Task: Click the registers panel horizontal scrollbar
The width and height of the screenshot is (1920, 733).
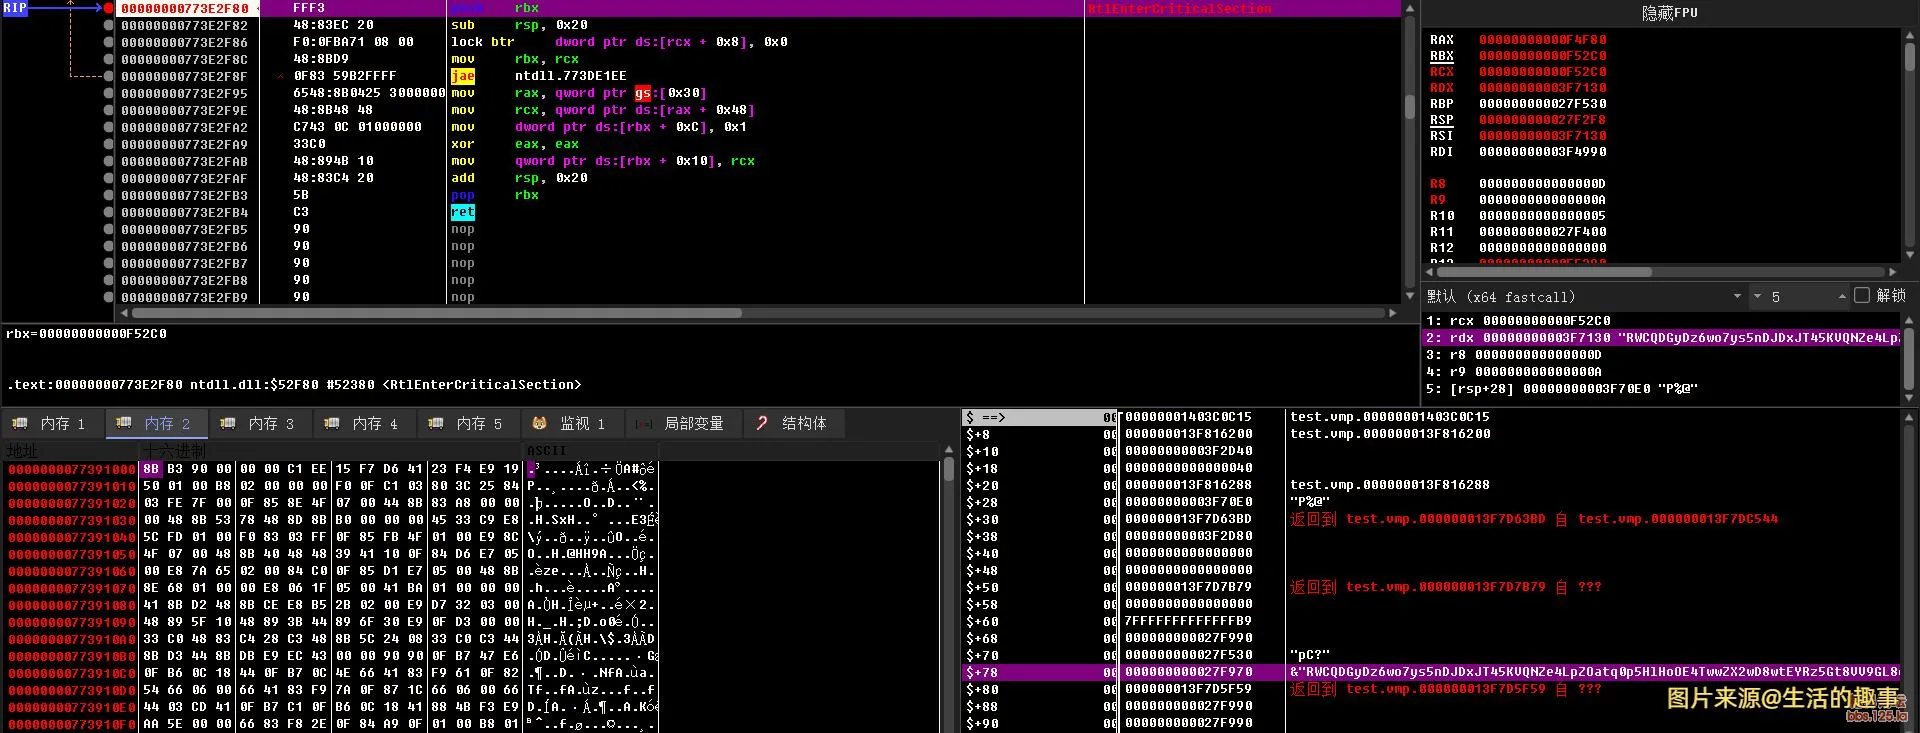Action: pos(1543,272)
